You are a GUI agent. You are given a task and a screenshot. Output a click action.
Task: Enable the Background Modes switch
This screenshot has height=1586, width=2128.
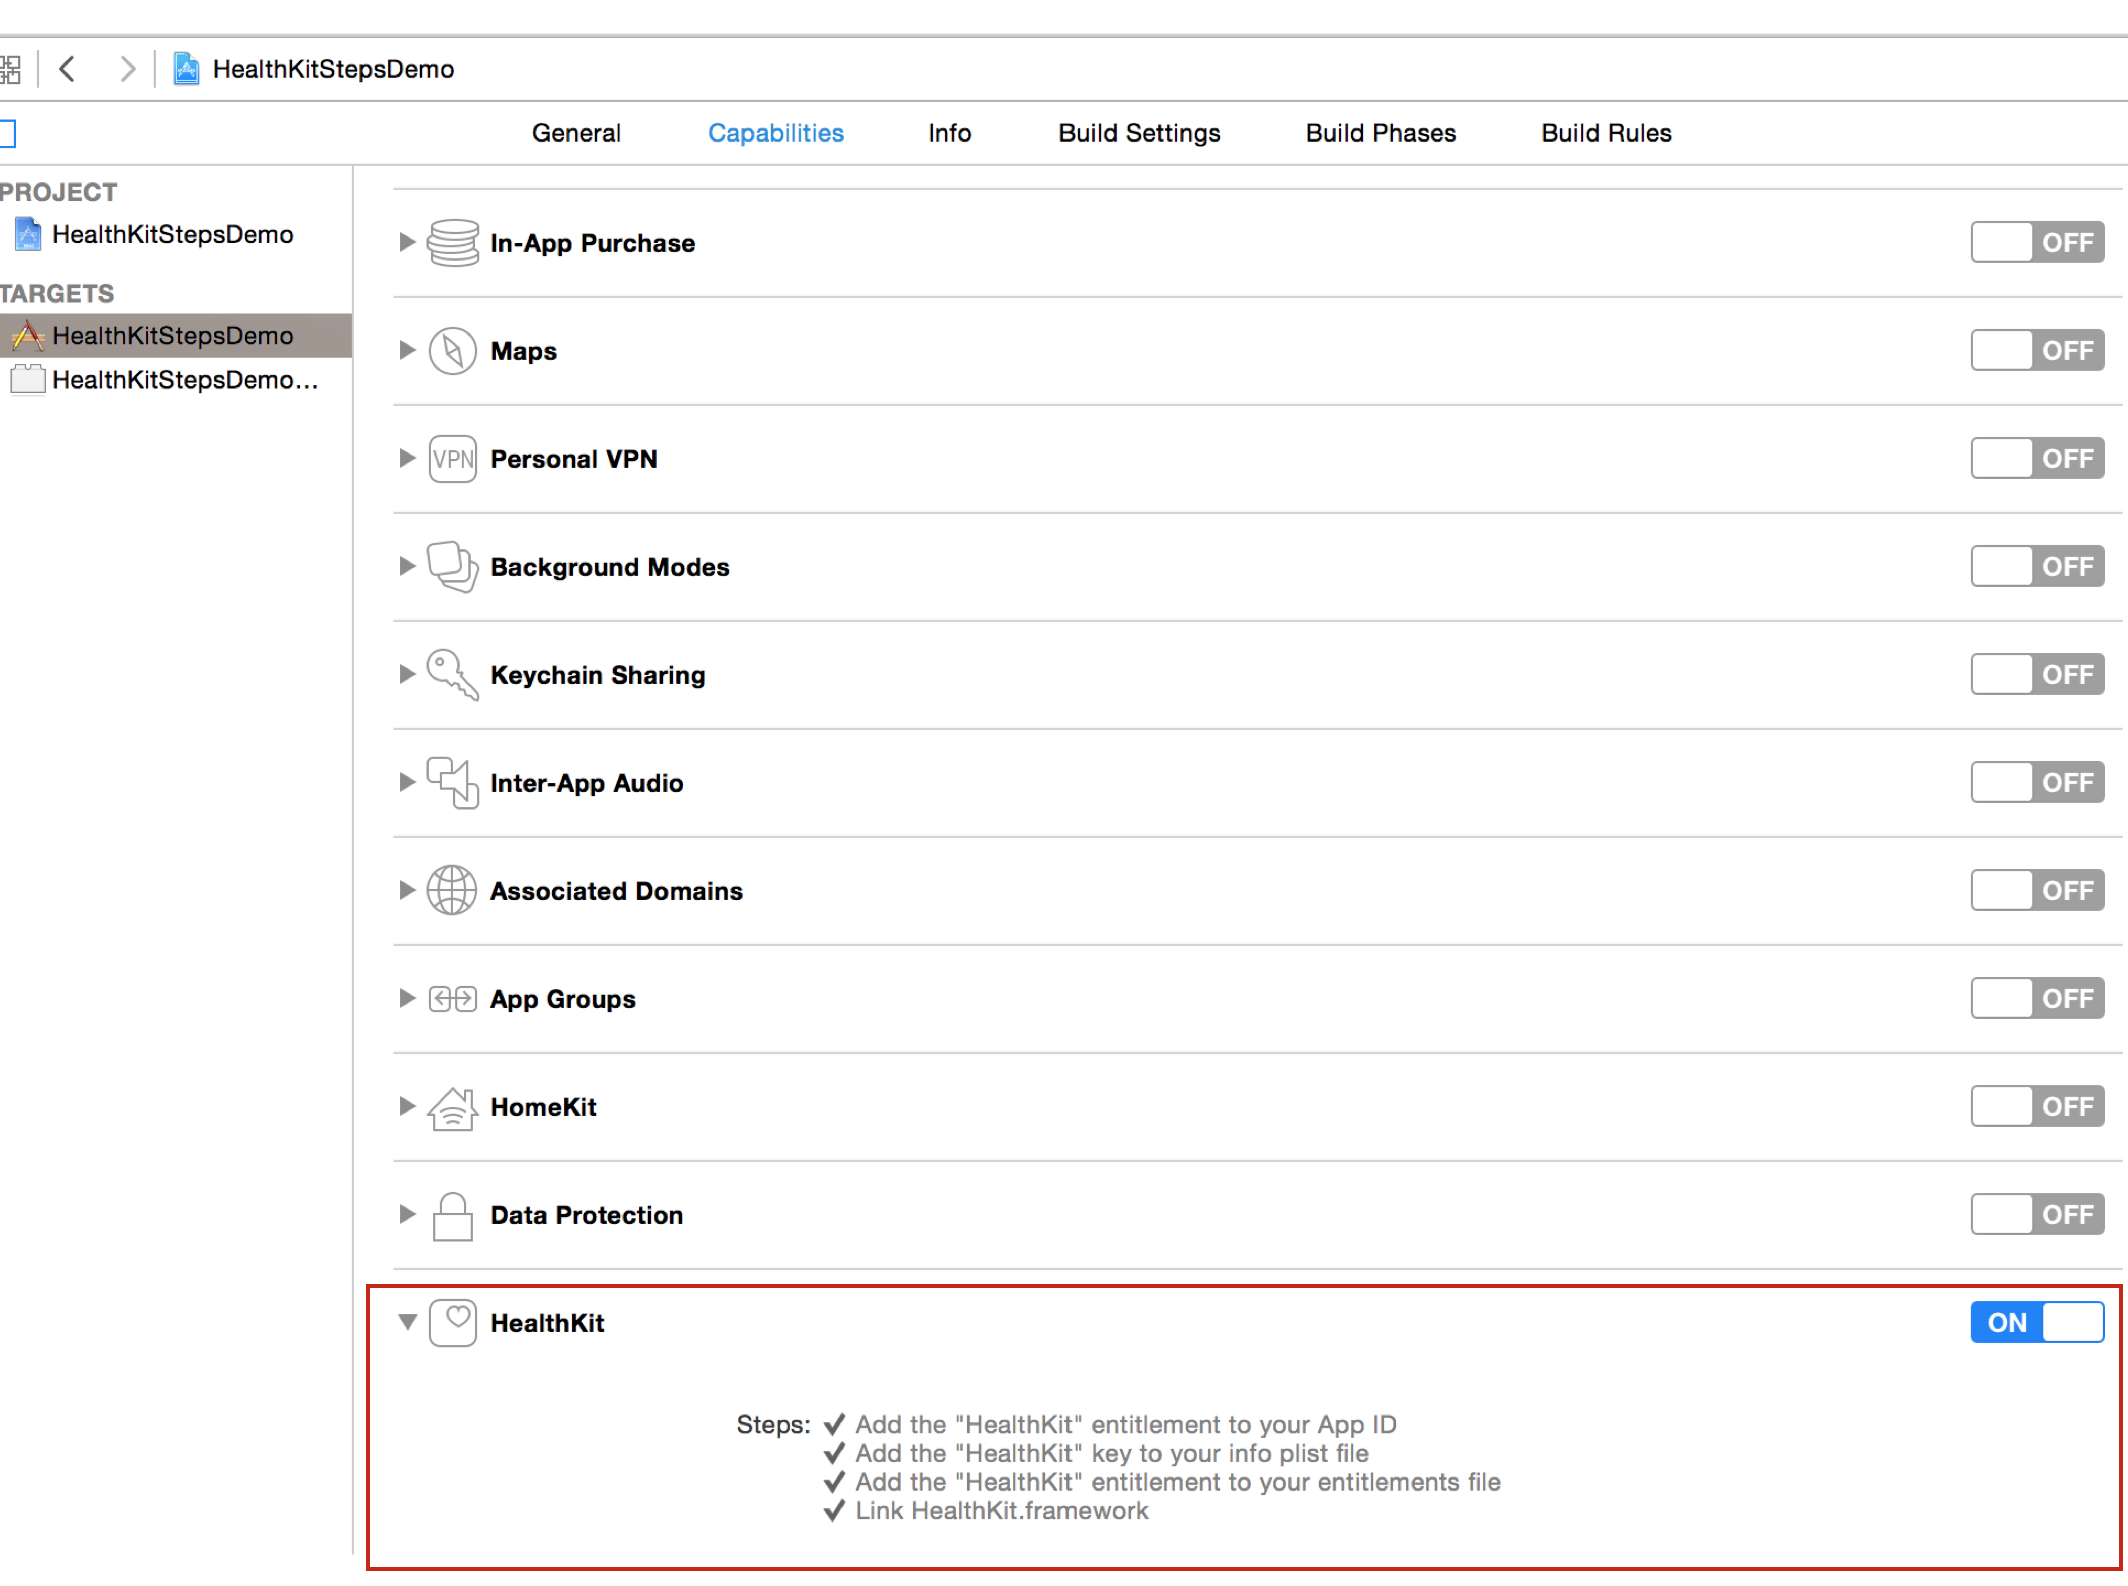[x=2036, y=566]
